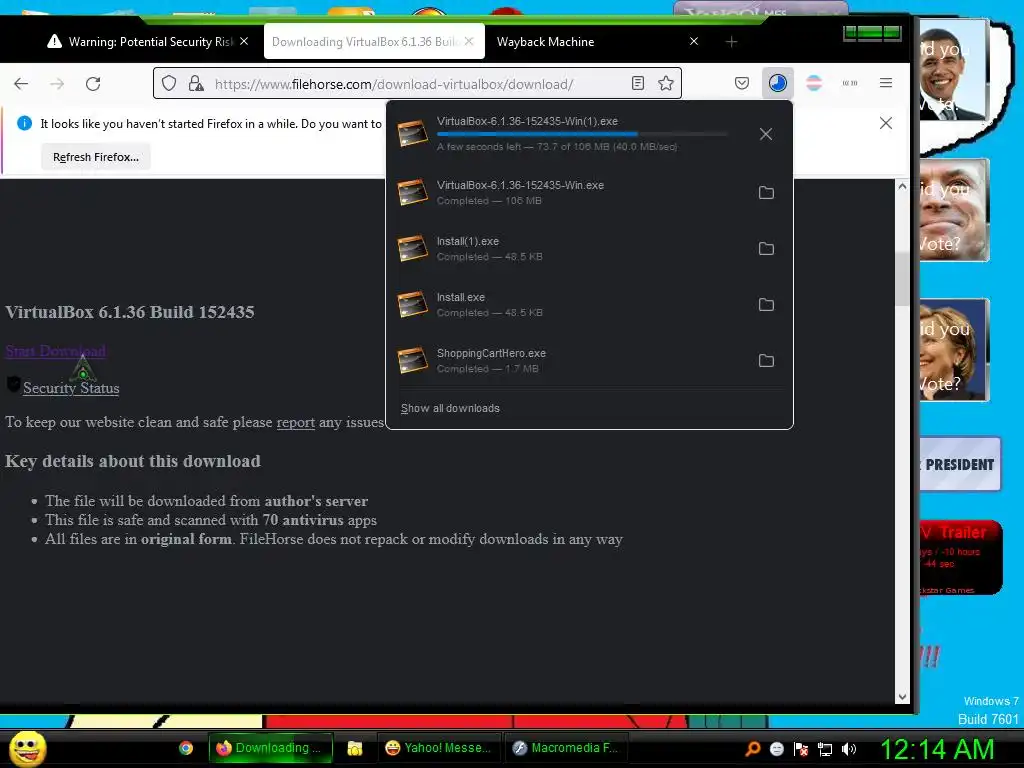Launch Chrome from the taskbar
The width and height of the screenshot is (1024, 768).
coord(186,748)
